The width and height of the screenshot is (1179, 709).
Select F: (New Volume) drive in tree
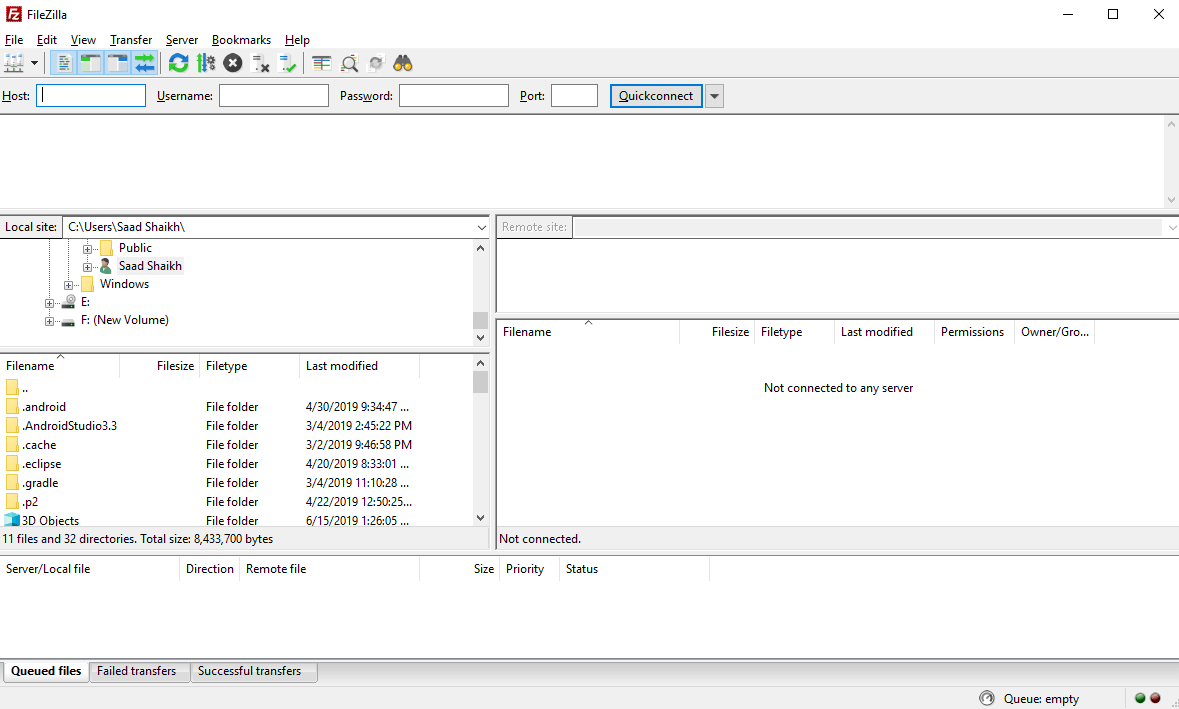click(x=125, y=320)
